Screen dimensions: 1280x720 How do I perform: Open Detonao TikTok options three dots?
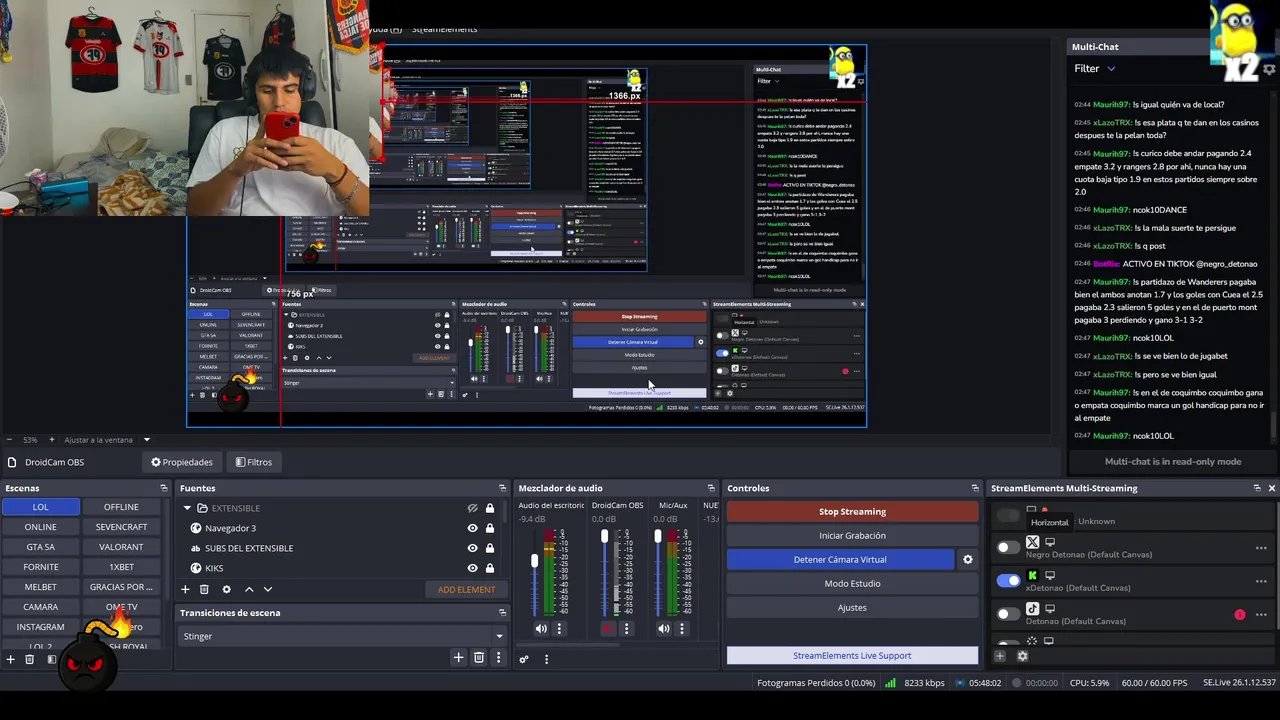pos(1261,615)
